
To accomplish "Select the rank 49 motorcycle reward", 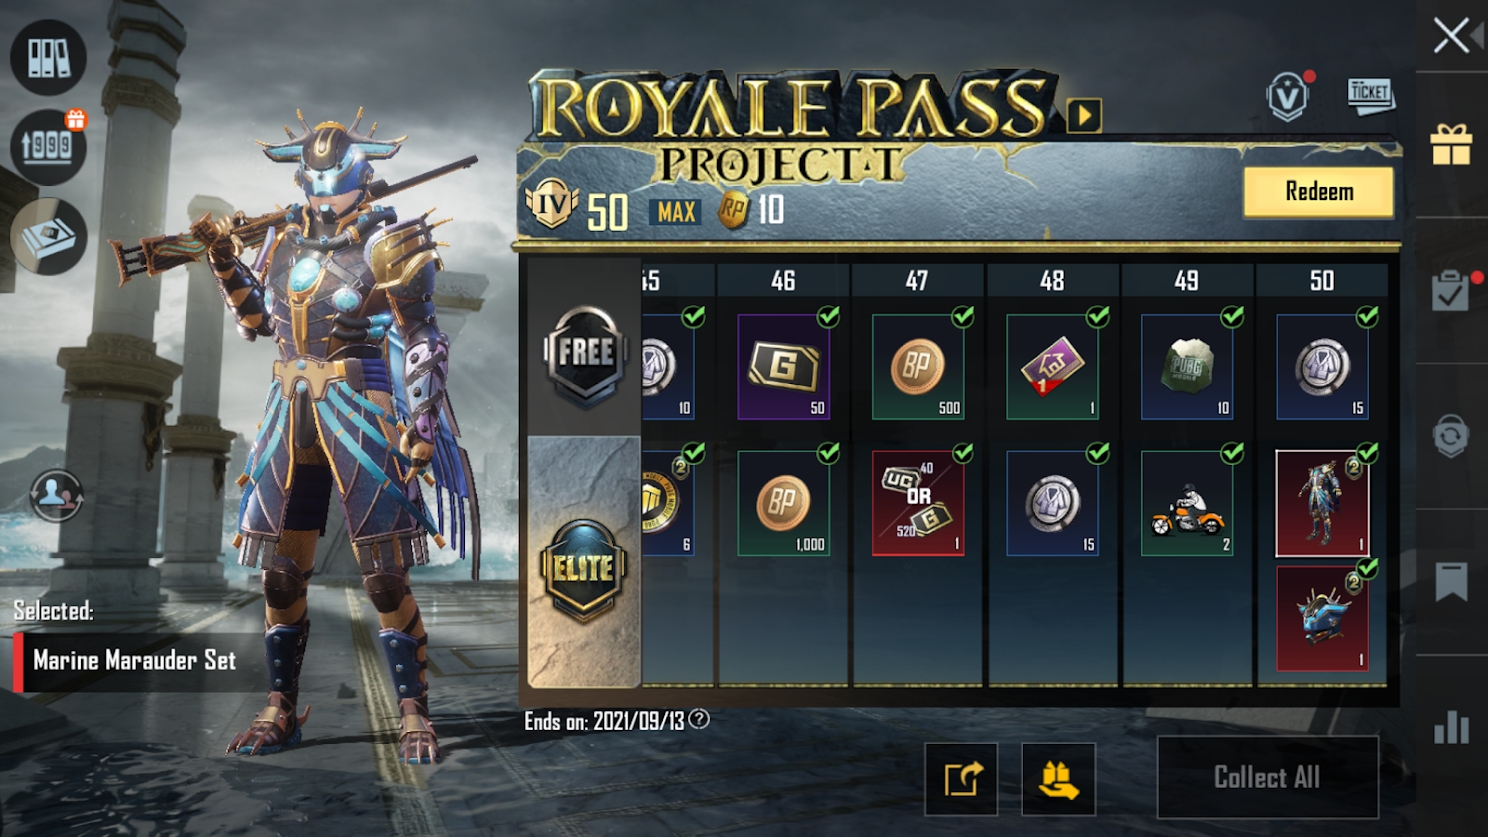I will point(1187,503).
